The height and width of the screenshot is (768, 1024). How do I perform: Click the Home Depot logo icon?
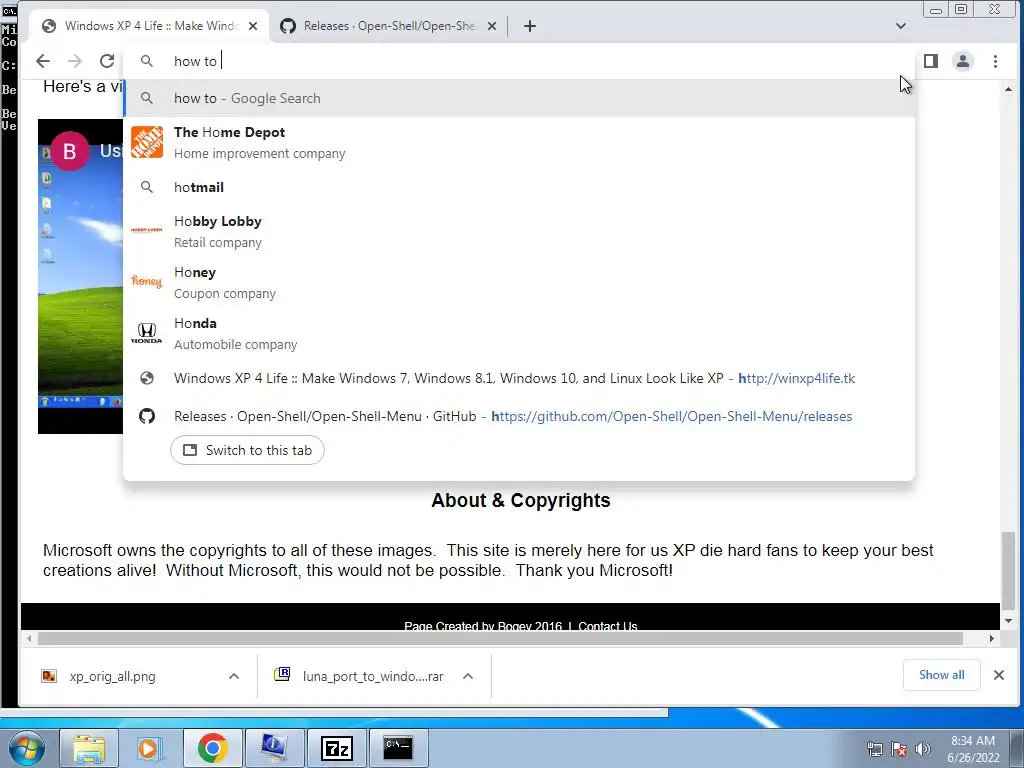click(x=147, y=142)
